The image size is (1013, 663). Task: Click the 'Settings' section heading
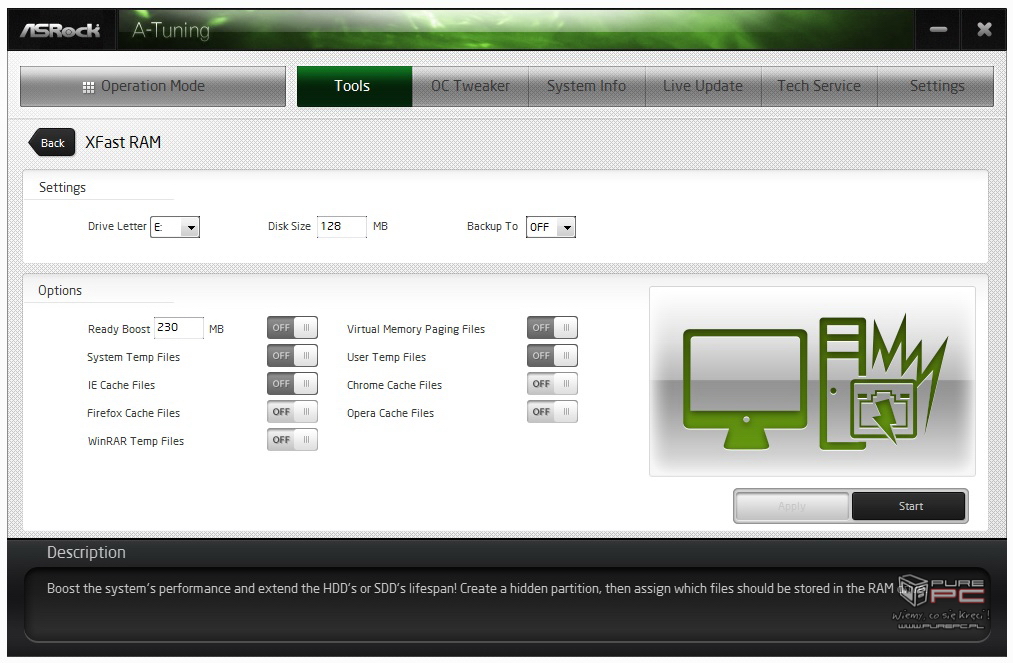pyautogui.click(x=62, y=187)
